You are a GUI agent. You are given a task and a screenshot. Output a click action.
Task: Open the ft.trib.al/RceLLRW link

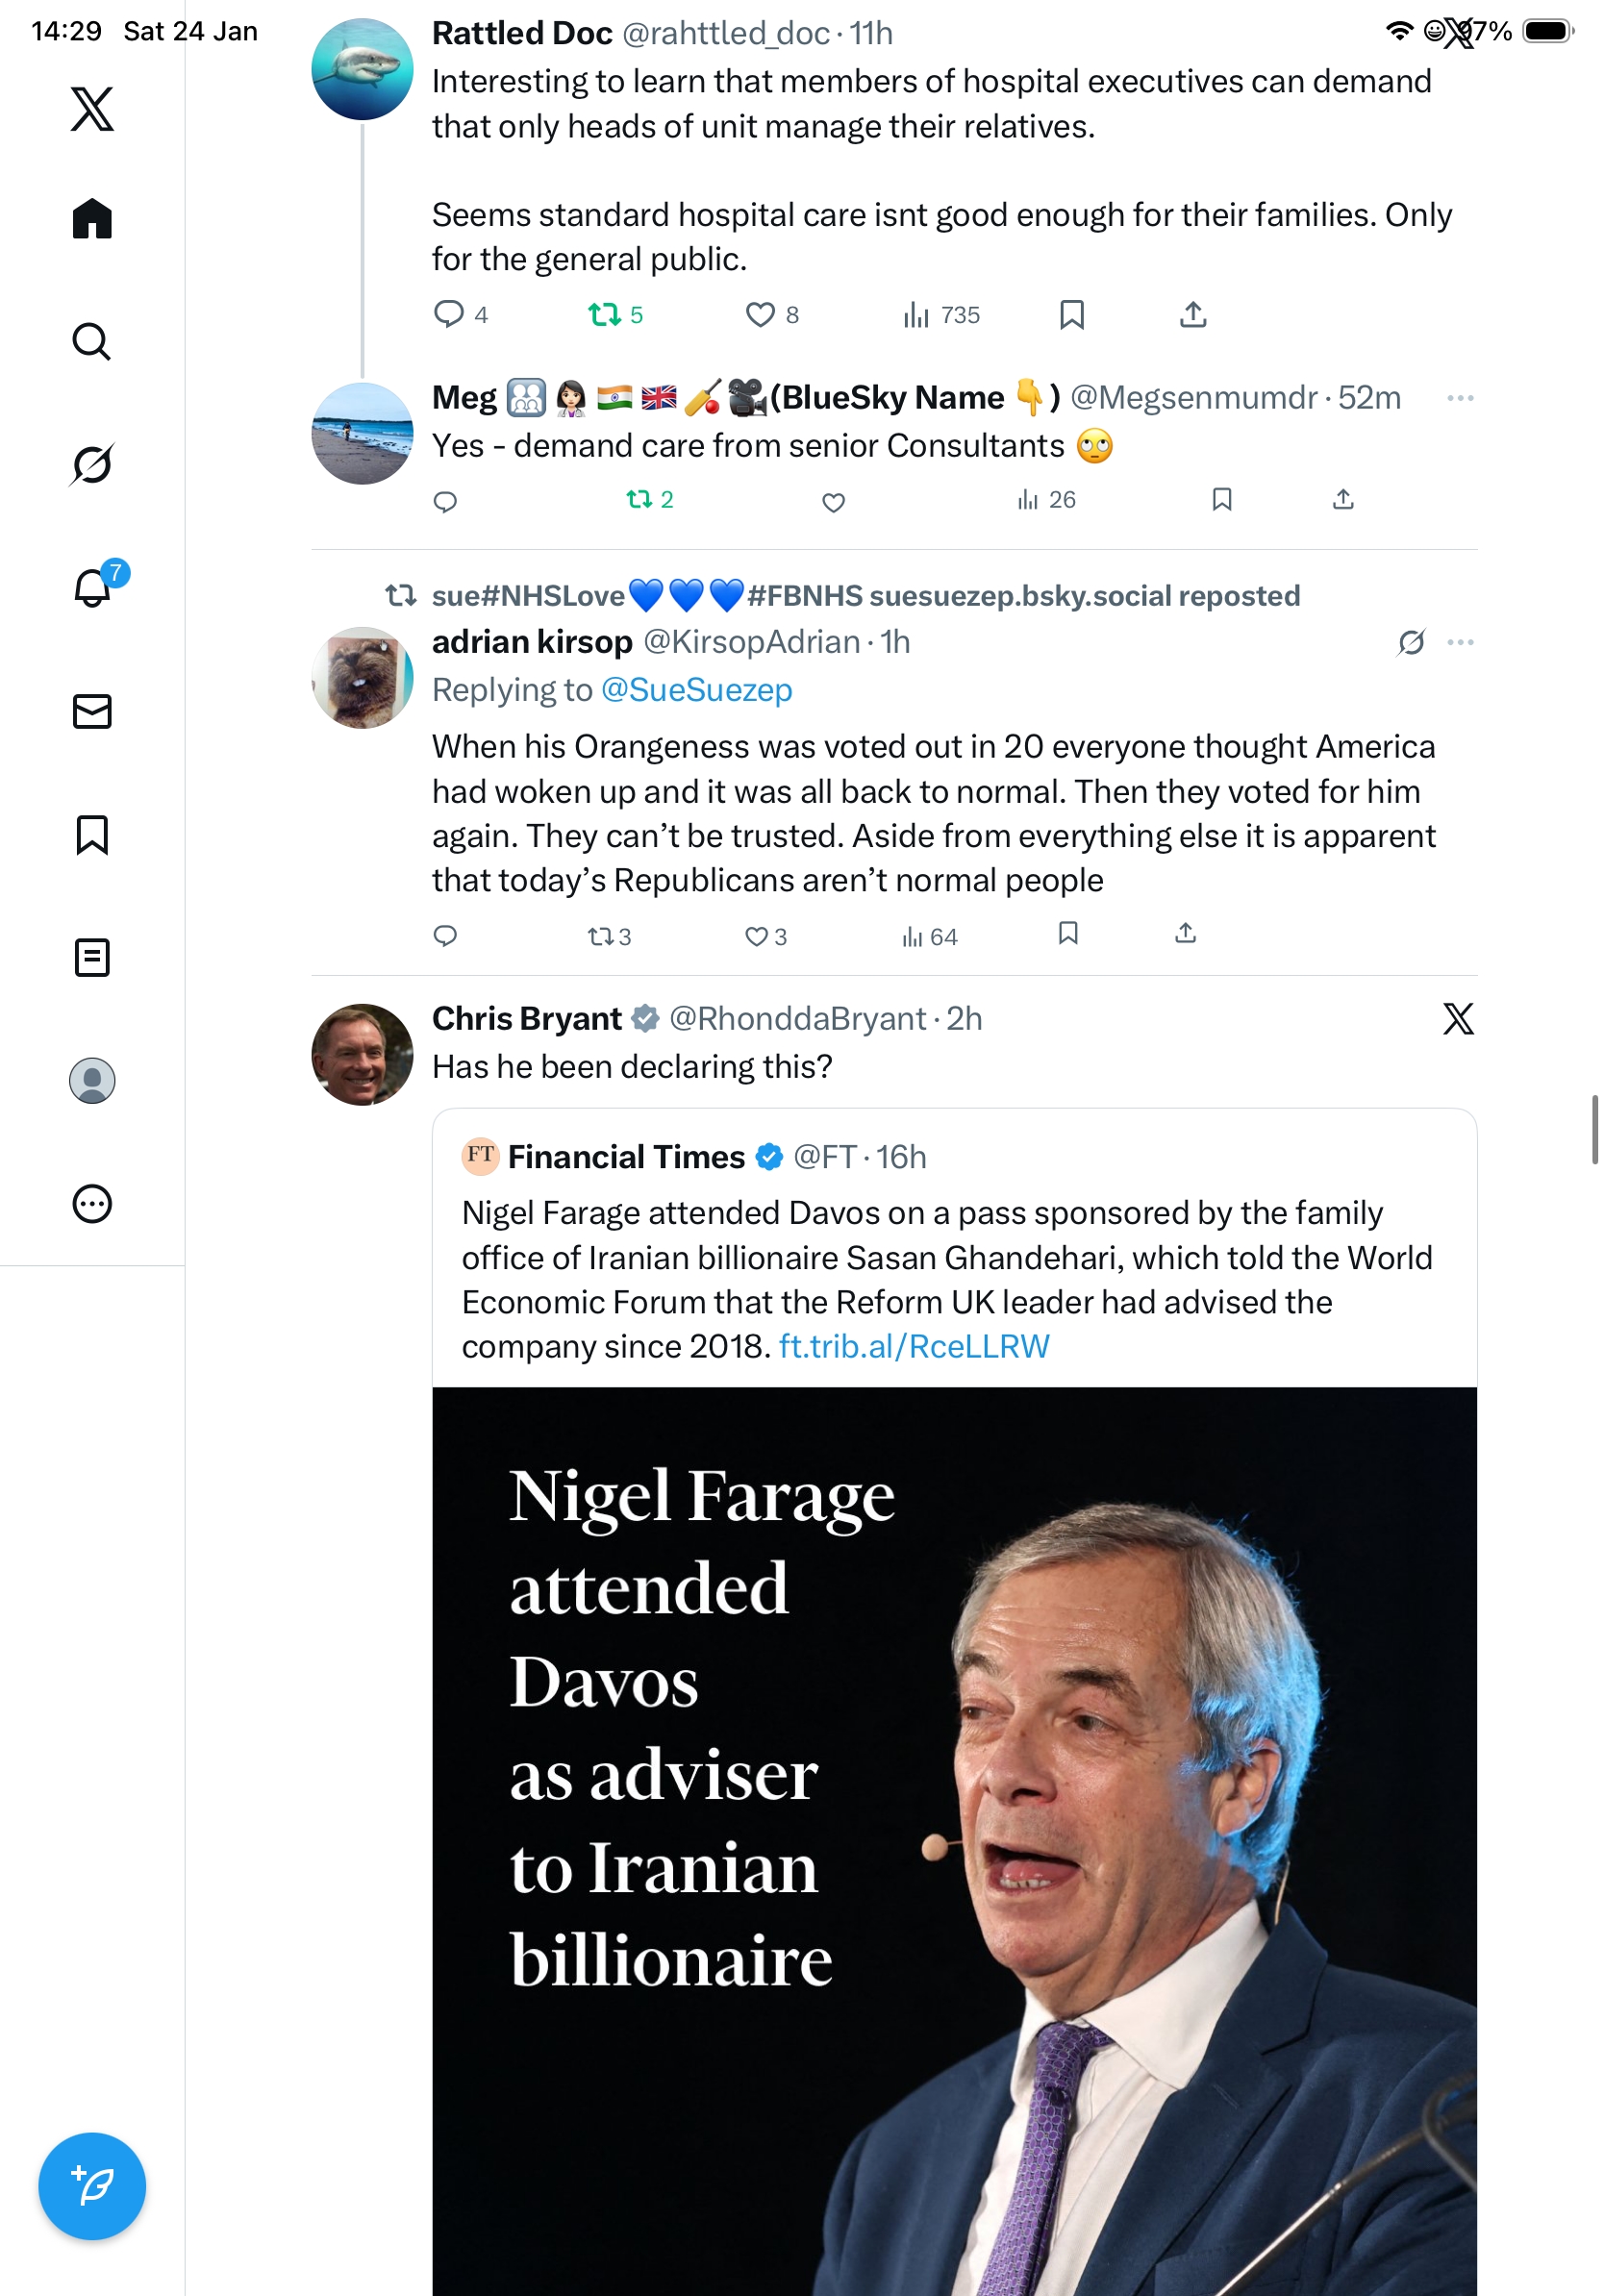pyautogui.click(x=914, y=1347)
